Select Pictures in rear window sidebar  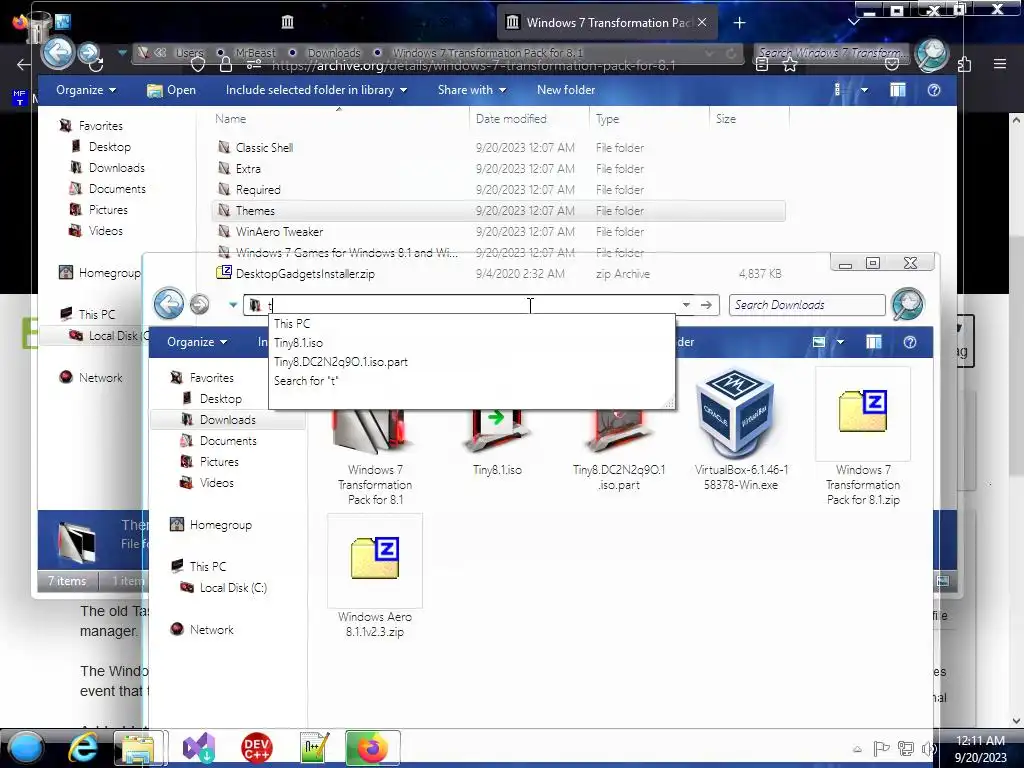pyautogui.click(x=108, y=210)
